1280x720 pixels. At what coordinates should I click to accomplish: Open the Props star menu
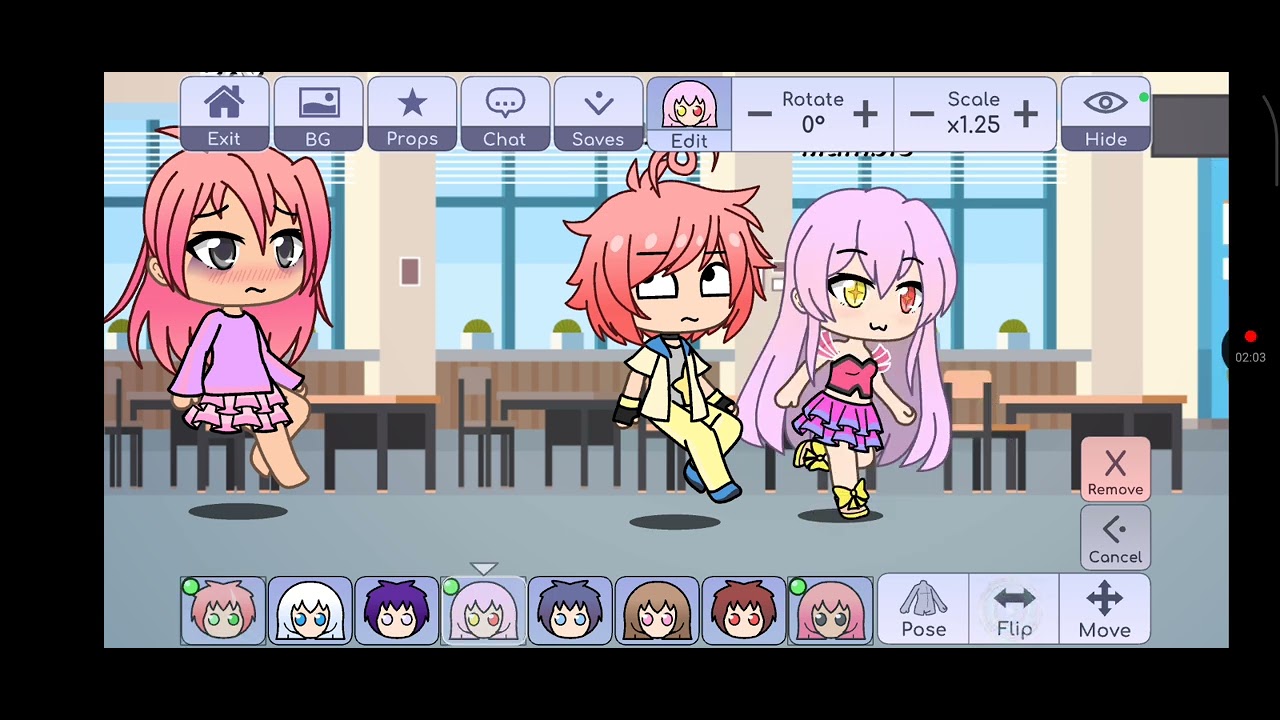412,114
